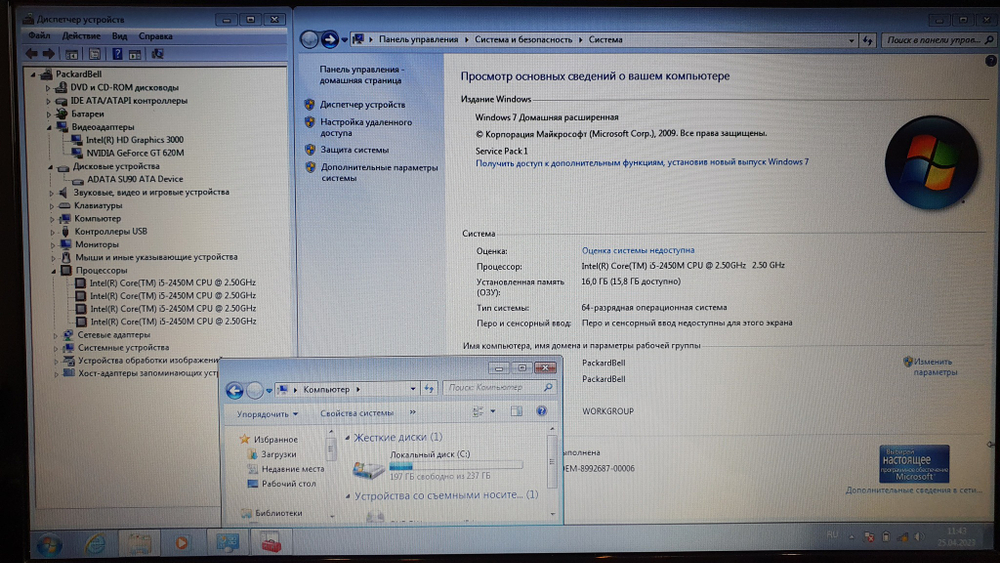This screenshot has height=563, width=1000.
Task: Click the » overflow chevron in Explorer toolbar
Action: point(413,413)
